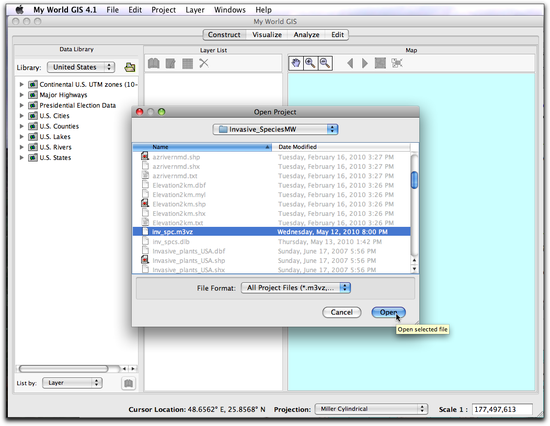Click Elevation2km.dbf file row
The width and height of the screenshot is (550, 426).
pyautogui.click(x=271, y=185)
